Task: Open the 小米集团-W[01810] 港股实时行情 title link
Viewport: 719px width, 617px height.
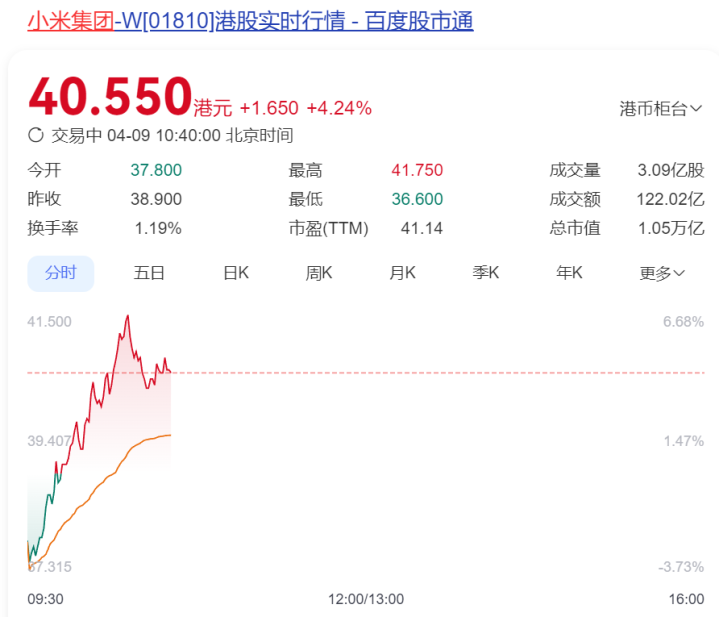Action: [x=250, y=21]
